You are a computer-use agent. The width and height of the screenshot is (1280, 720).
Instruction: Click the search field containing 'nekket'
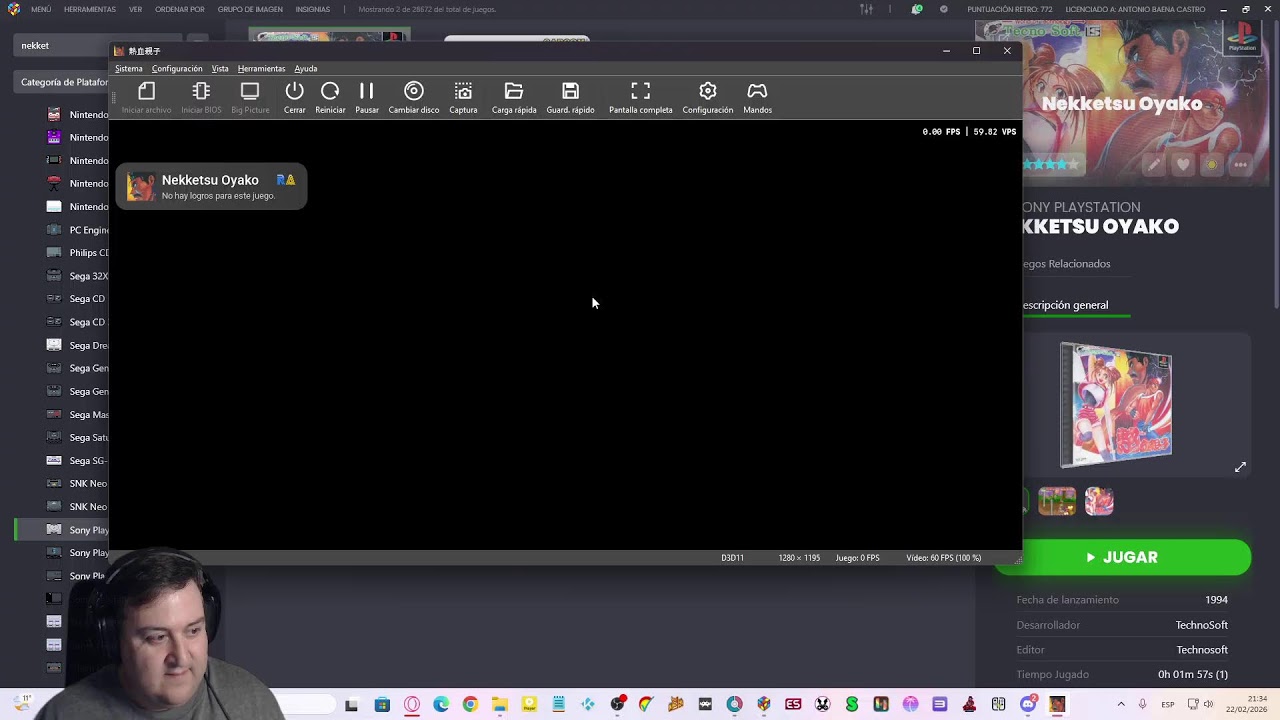60,45
